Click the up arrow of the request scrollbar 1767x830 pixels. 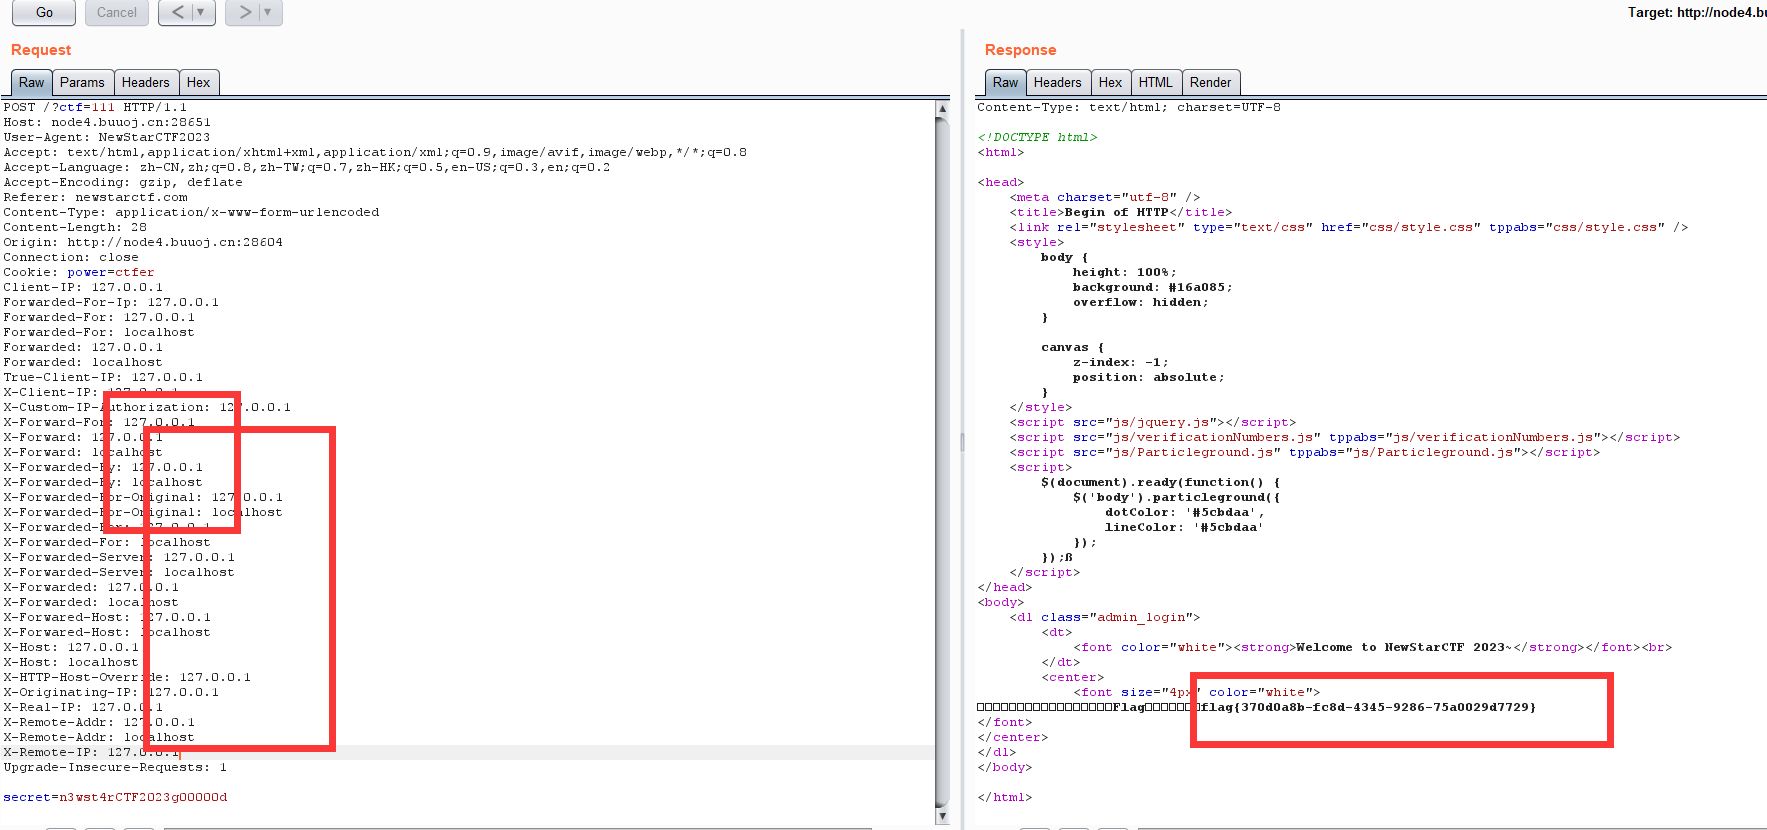tap(942, 108)
